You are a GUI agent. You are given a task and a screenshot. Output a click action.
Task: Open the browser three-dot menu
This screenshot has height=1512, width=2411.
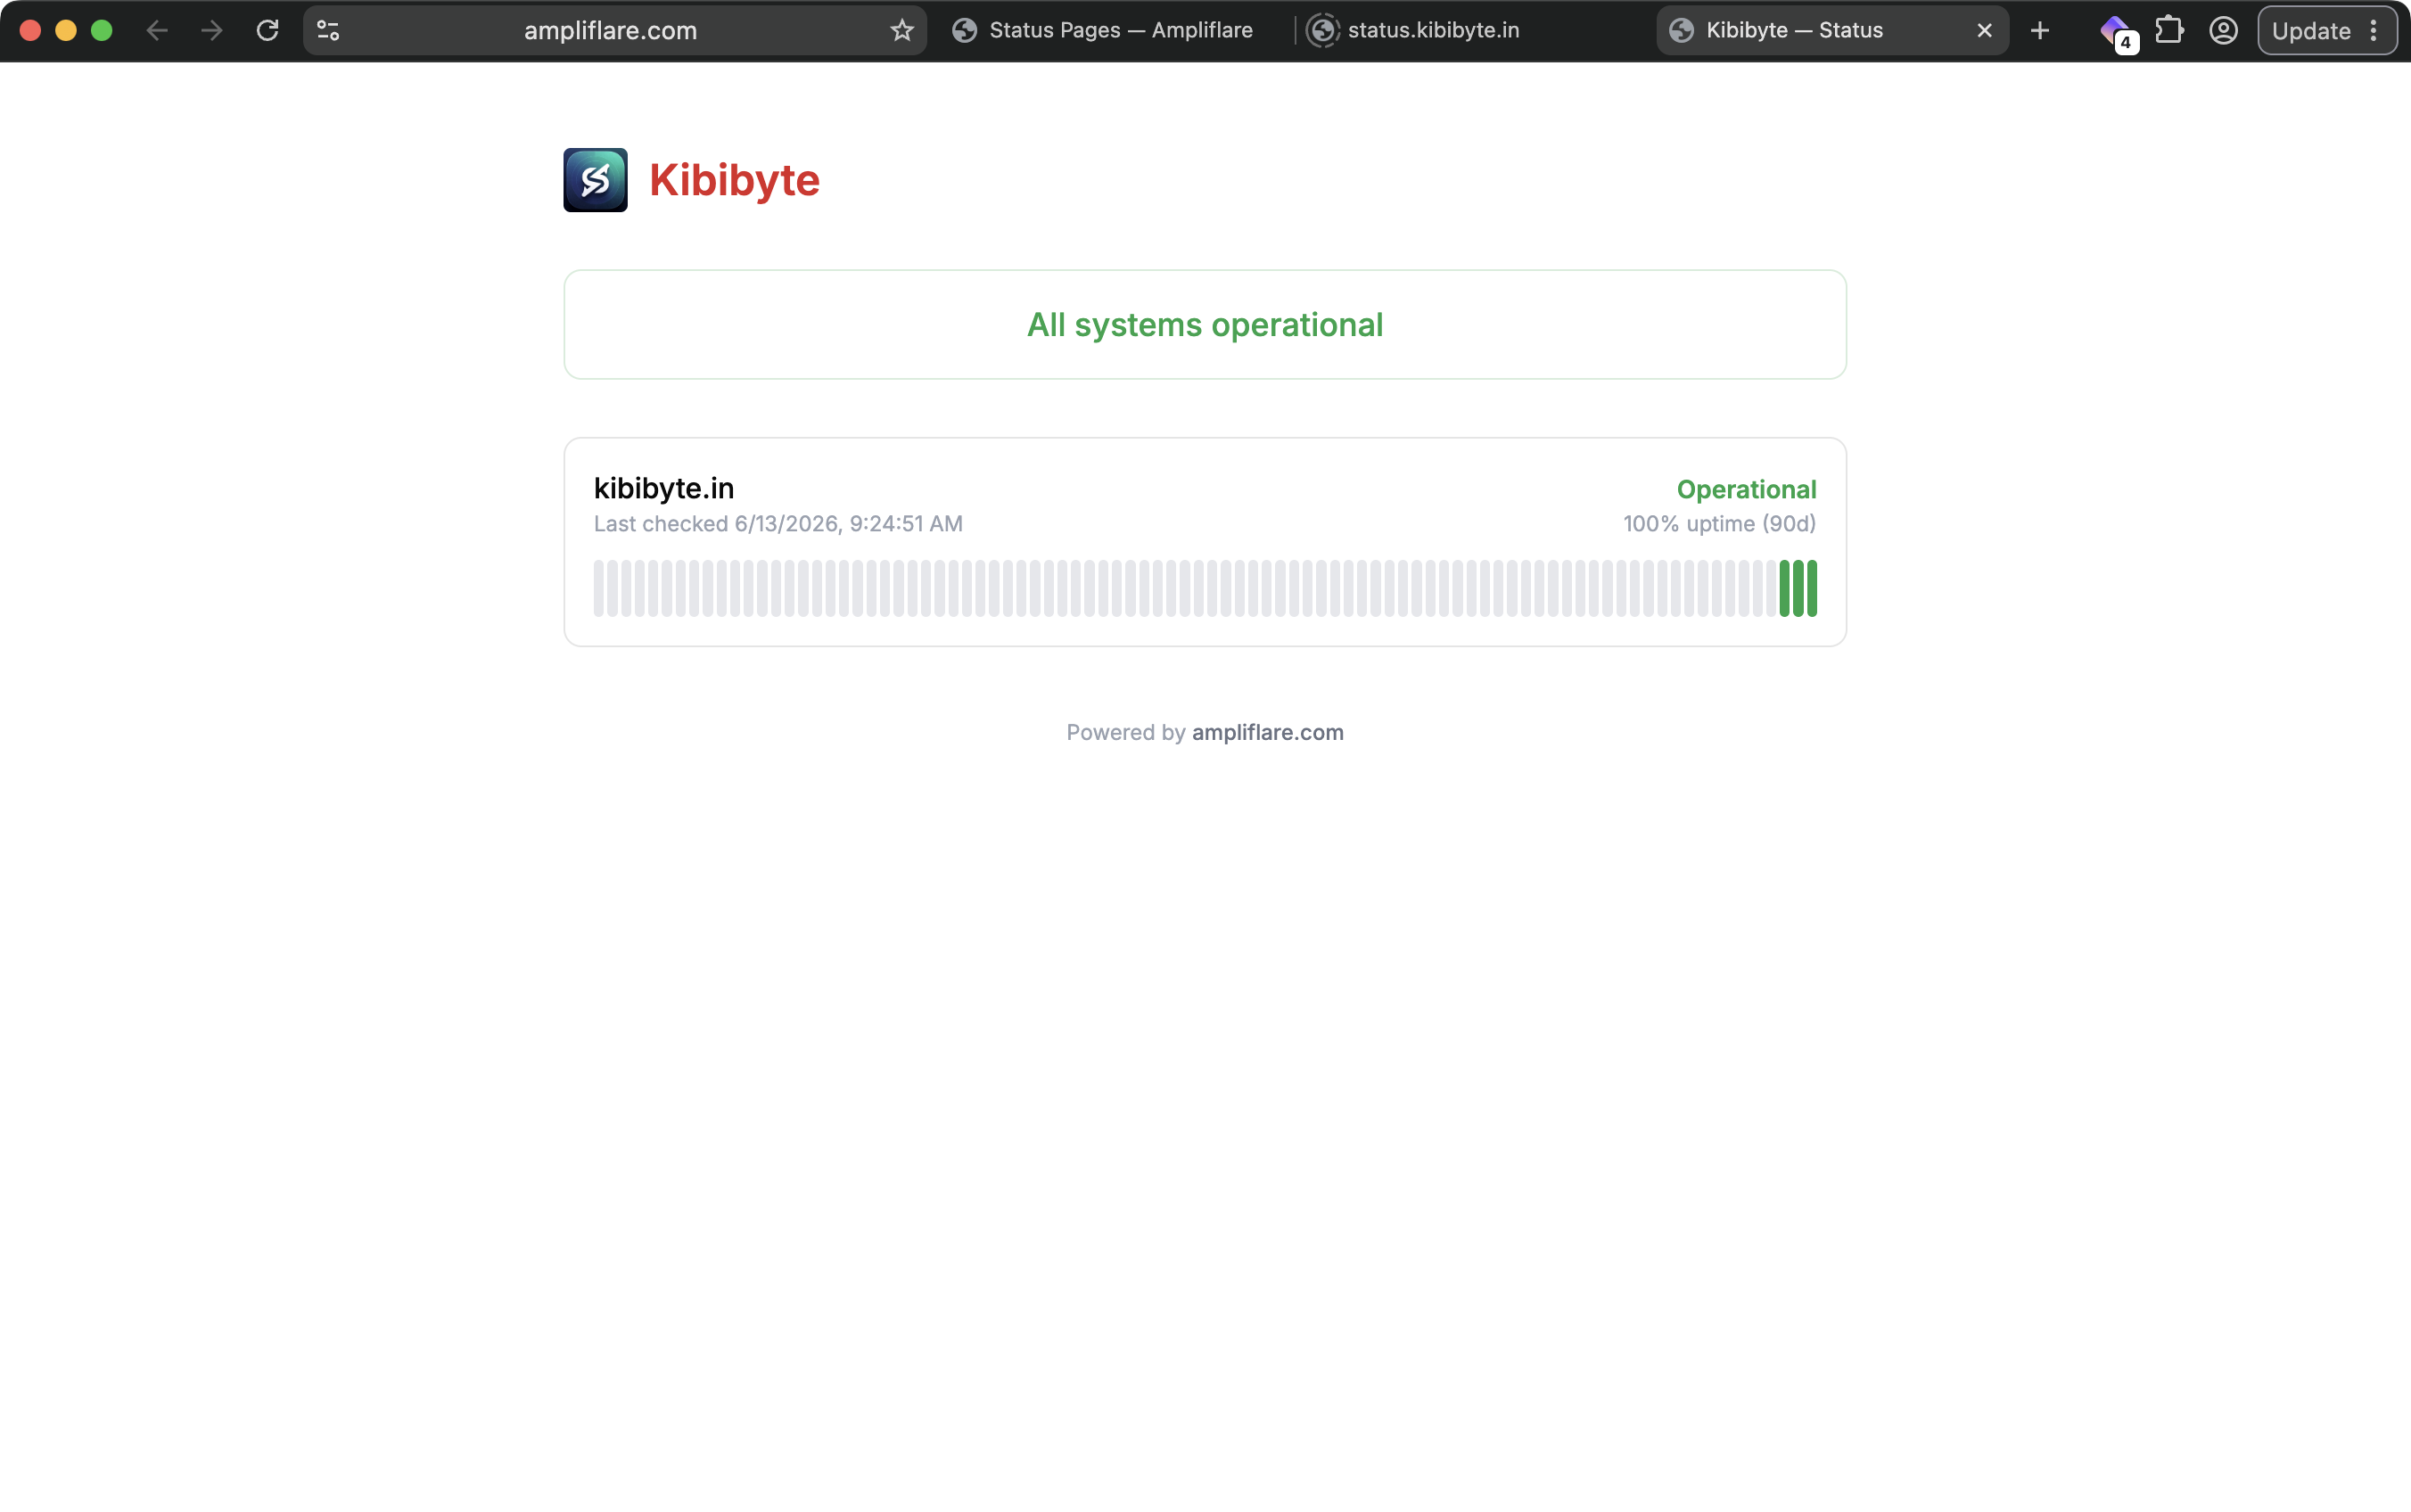(x=2373, y=30)
